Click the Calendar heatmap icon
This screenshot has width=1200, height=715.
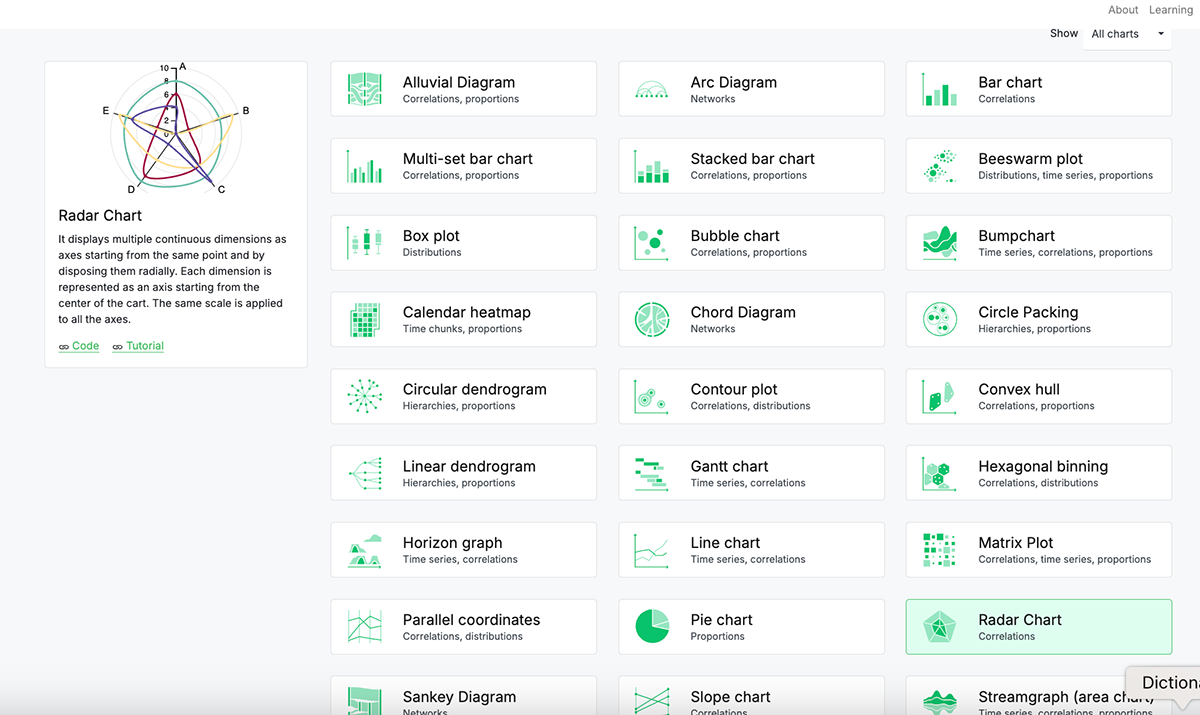coord(364,319)
